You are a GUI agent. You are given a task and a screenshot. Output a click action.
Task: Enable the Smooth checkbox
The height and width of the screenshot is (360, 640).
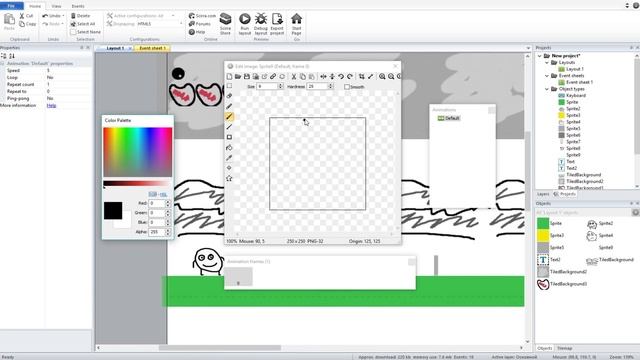pyautogui.click(x=347, y=87)
